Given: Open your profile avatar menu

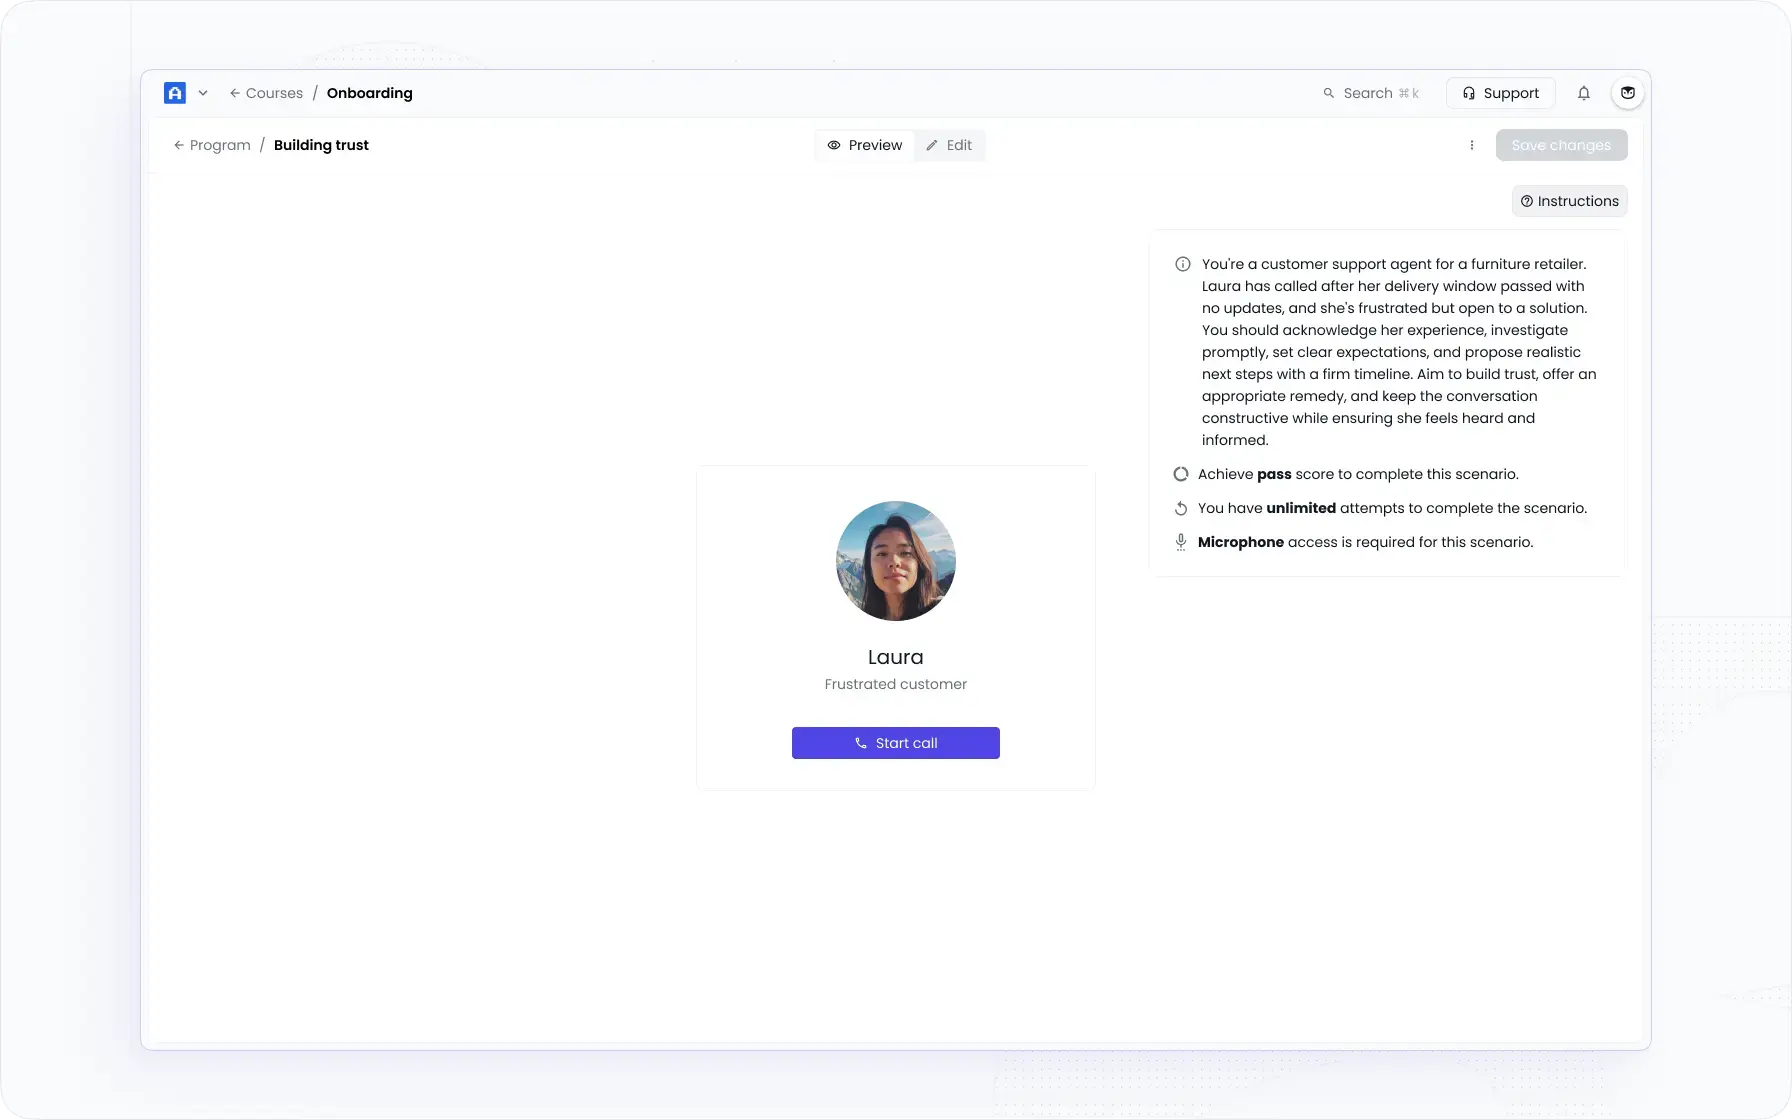Looking at the screenshot, I should point(1628,93).
